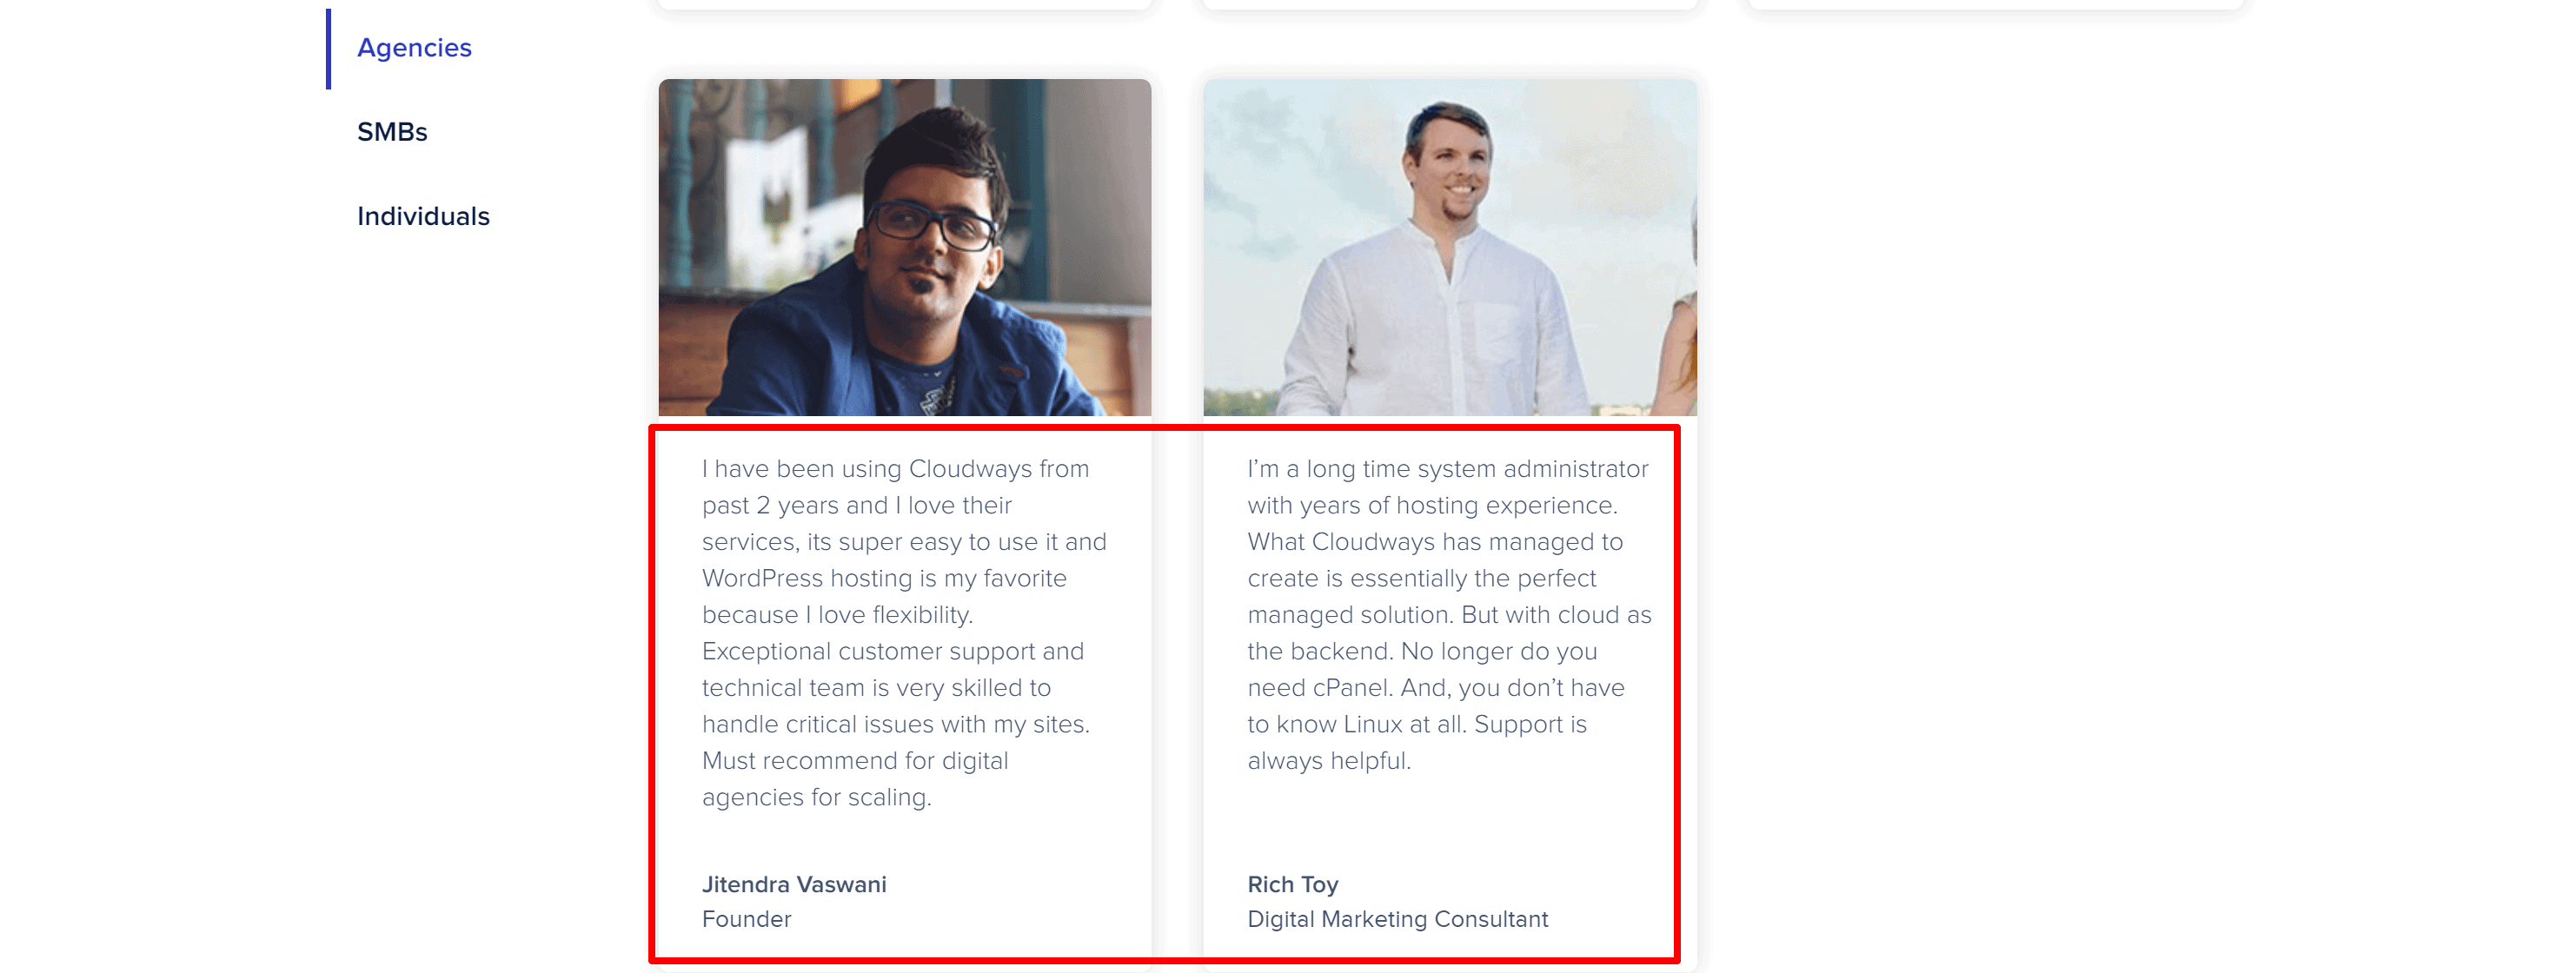This screenshot has height=973, width=2576.
Task: Click the blue active bar beside Agencies
Action: 328,48
